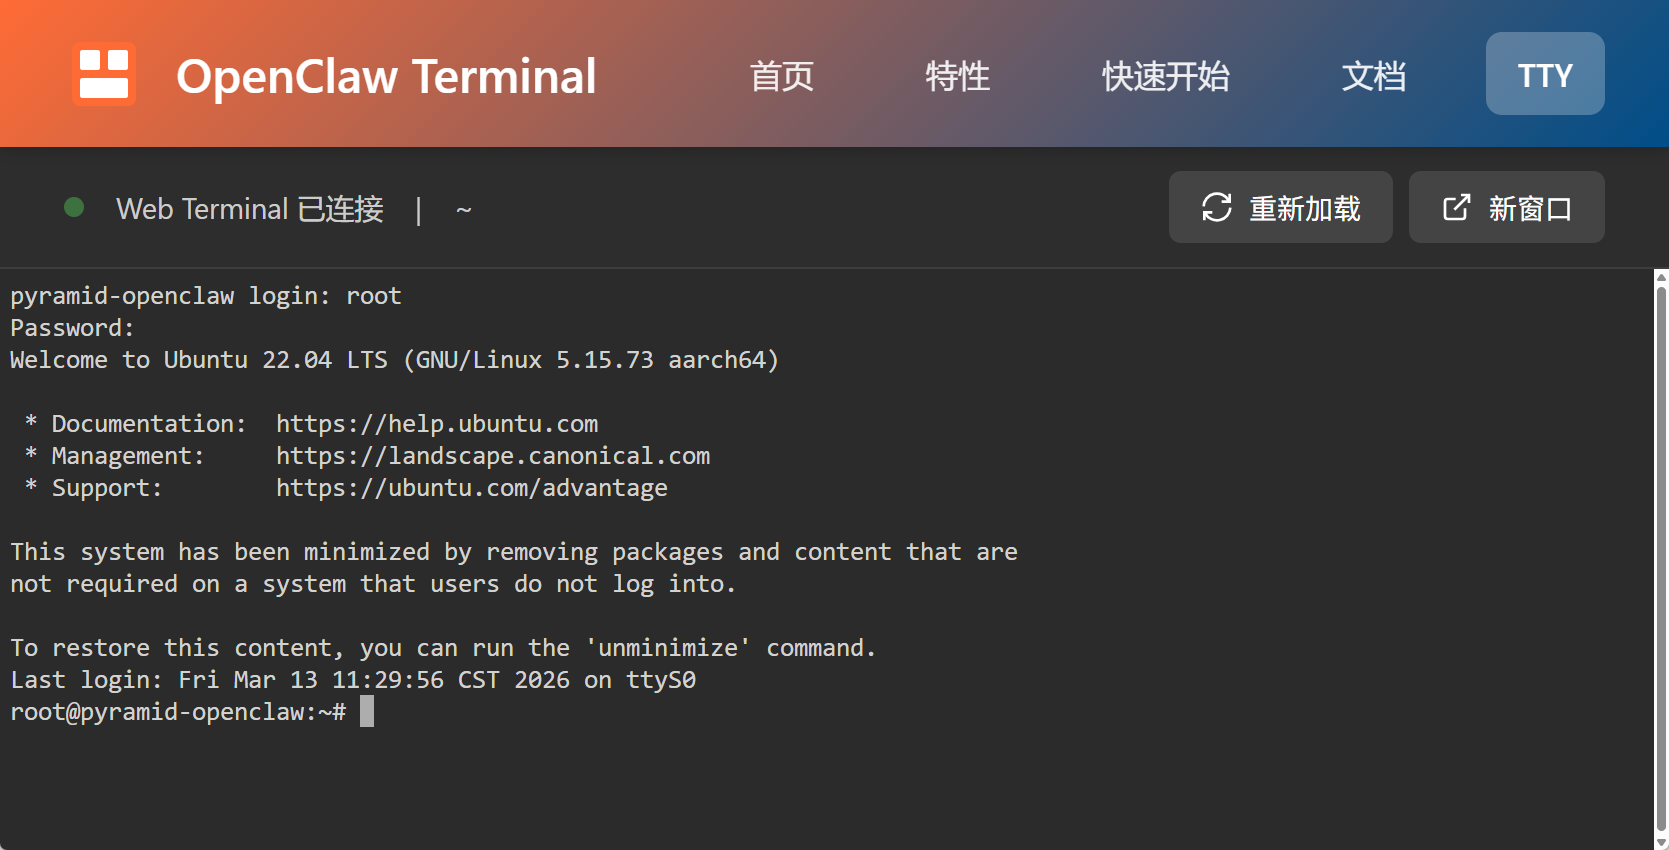Image resolution: width=1669 pixels, height=850 pixels.
Task: Click the "Web Terminal 已连接" status label
Action: [250, 209]
